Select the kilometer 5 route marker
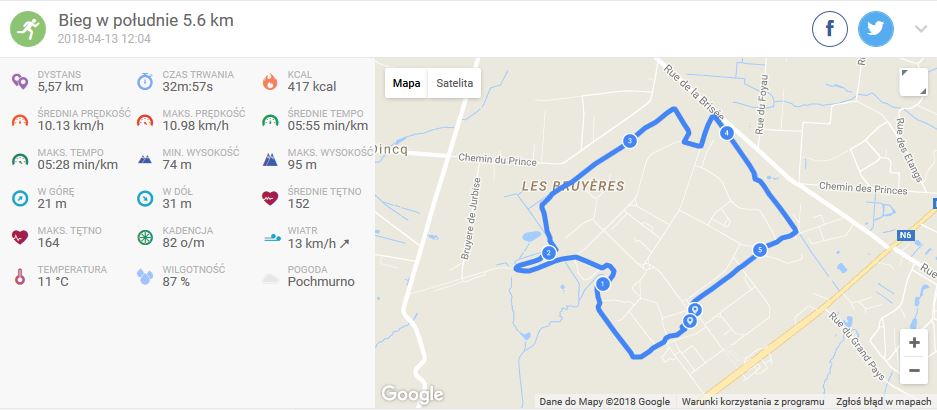 tap(760, 250)
